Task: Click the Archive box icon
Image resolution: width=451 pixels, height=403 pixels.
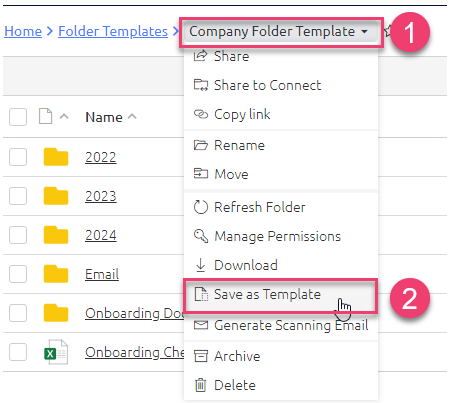Action: point(201,356)
